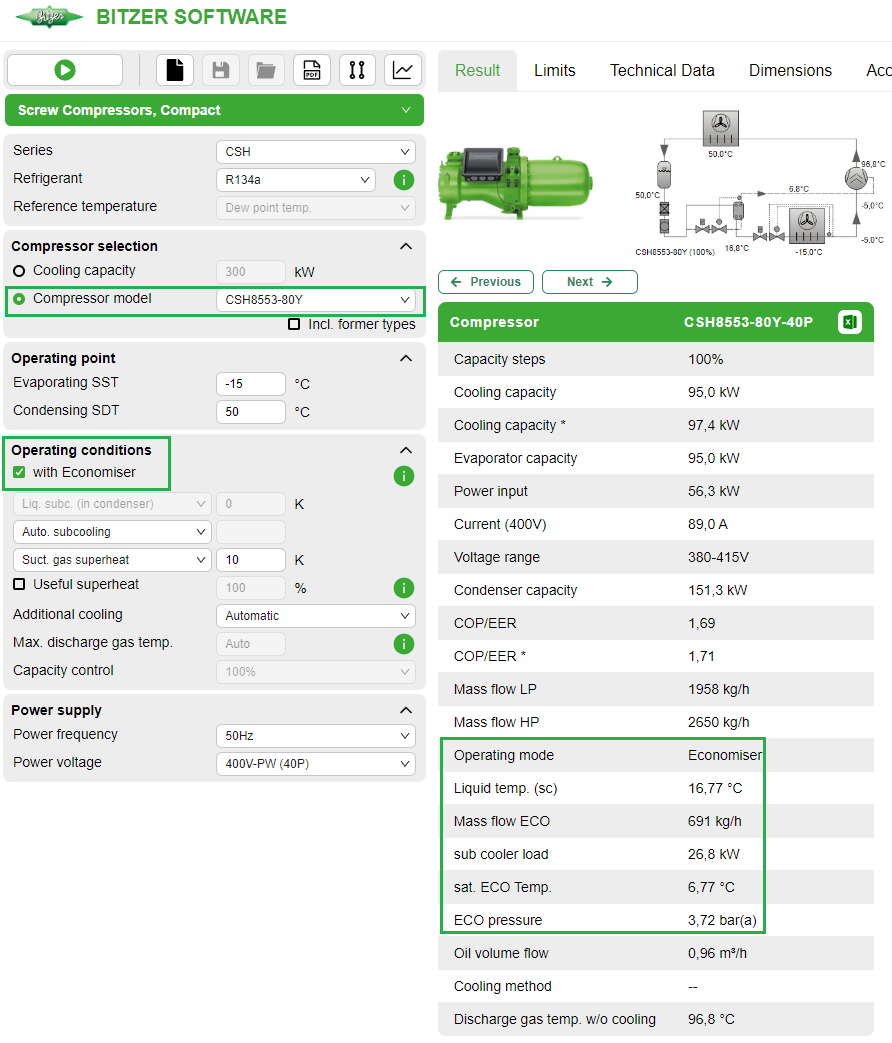This screenshot has width=892, height=1043.
Task: Run the calculation with the green play button
Action: coord(64,70)
